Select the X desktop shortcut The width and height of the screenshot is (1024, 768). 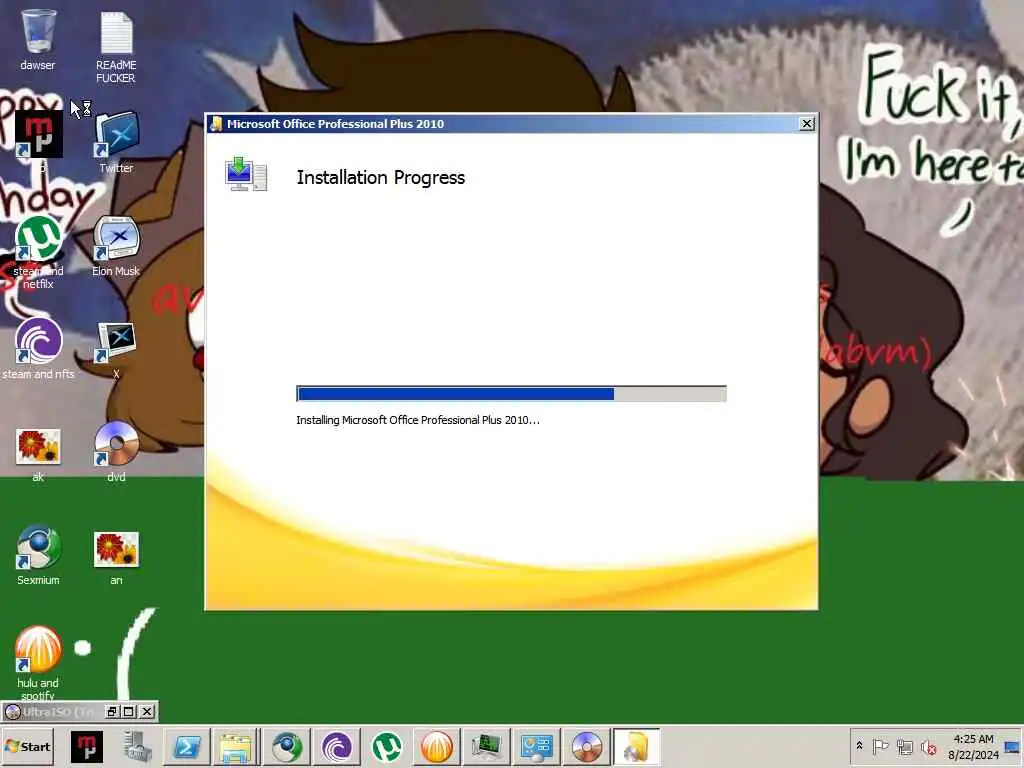click(116, 349)
